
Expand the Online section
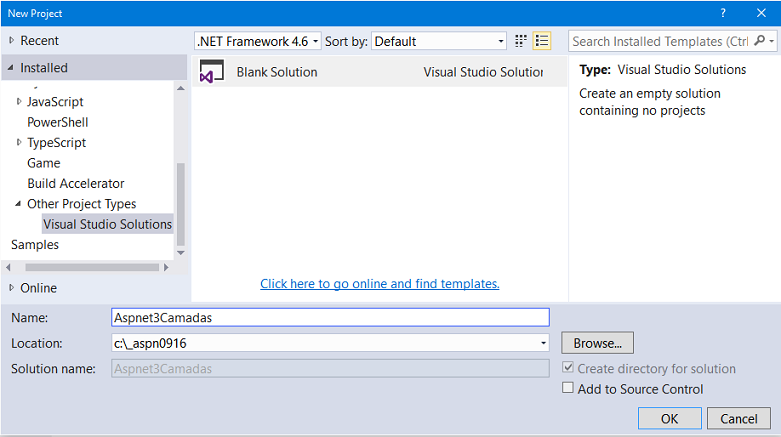[x=11, y=288]
